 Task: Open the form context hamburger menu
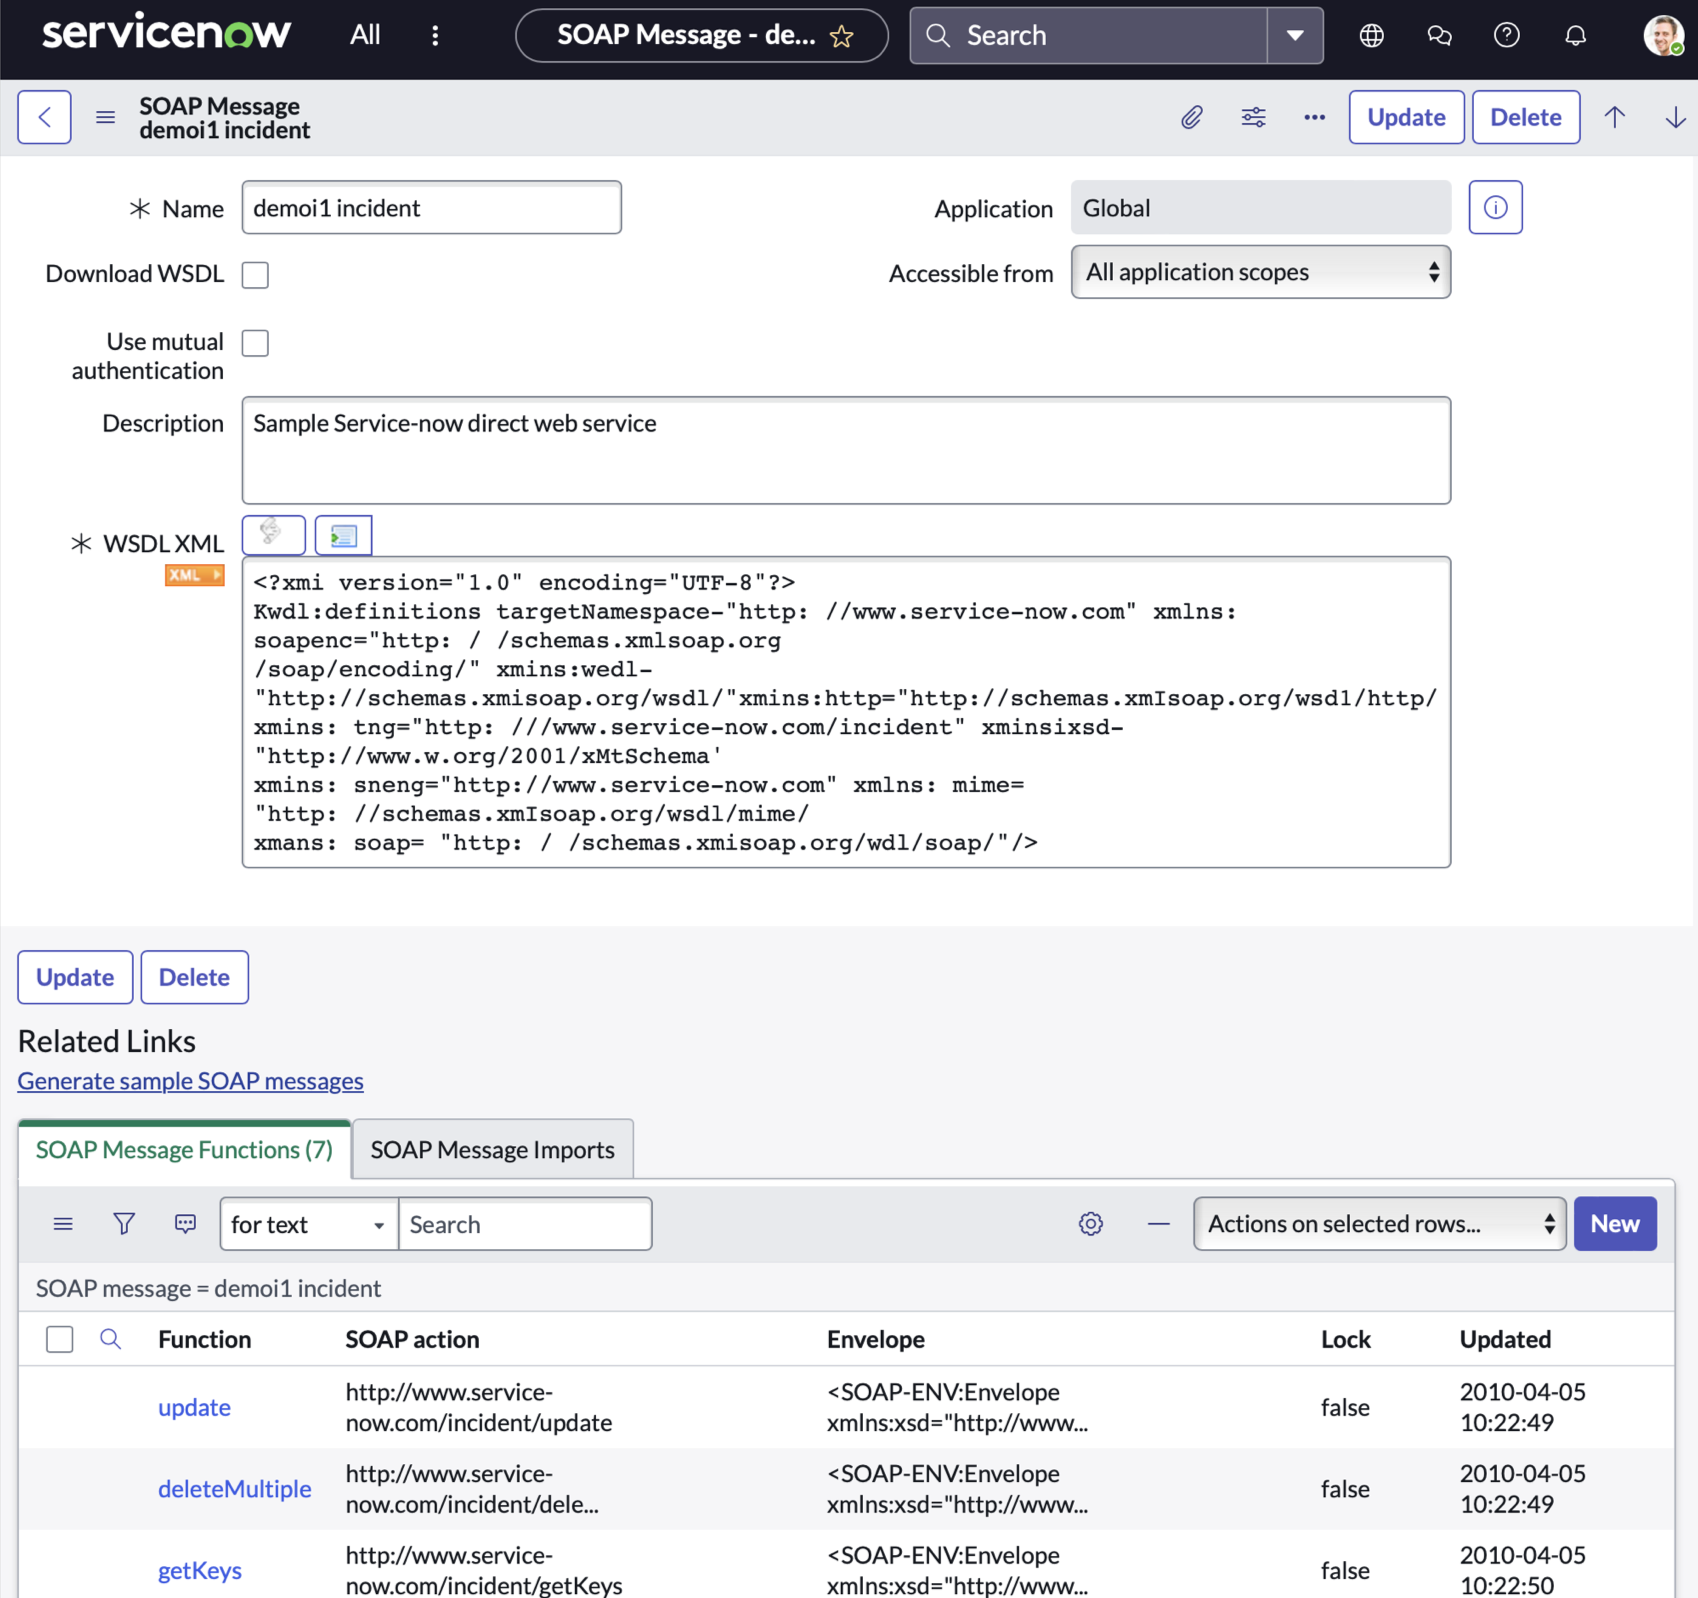(105, 117)
